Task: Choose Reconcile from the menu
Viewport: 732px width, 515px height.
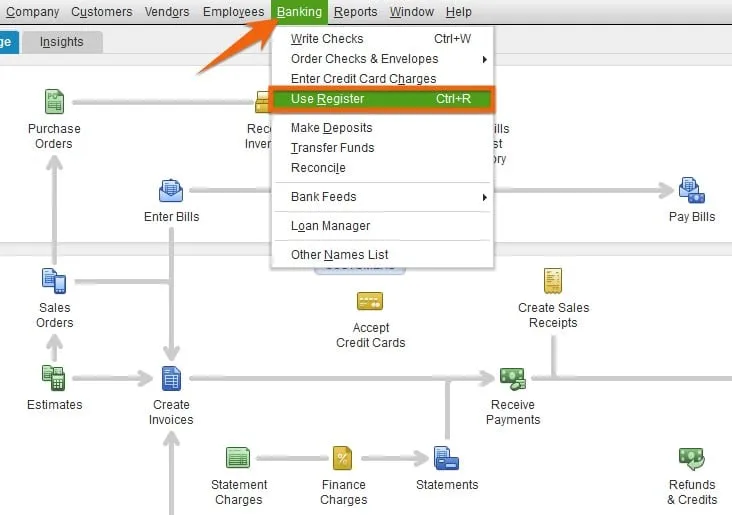Action: pyautogui.click(x=381, y=168)
